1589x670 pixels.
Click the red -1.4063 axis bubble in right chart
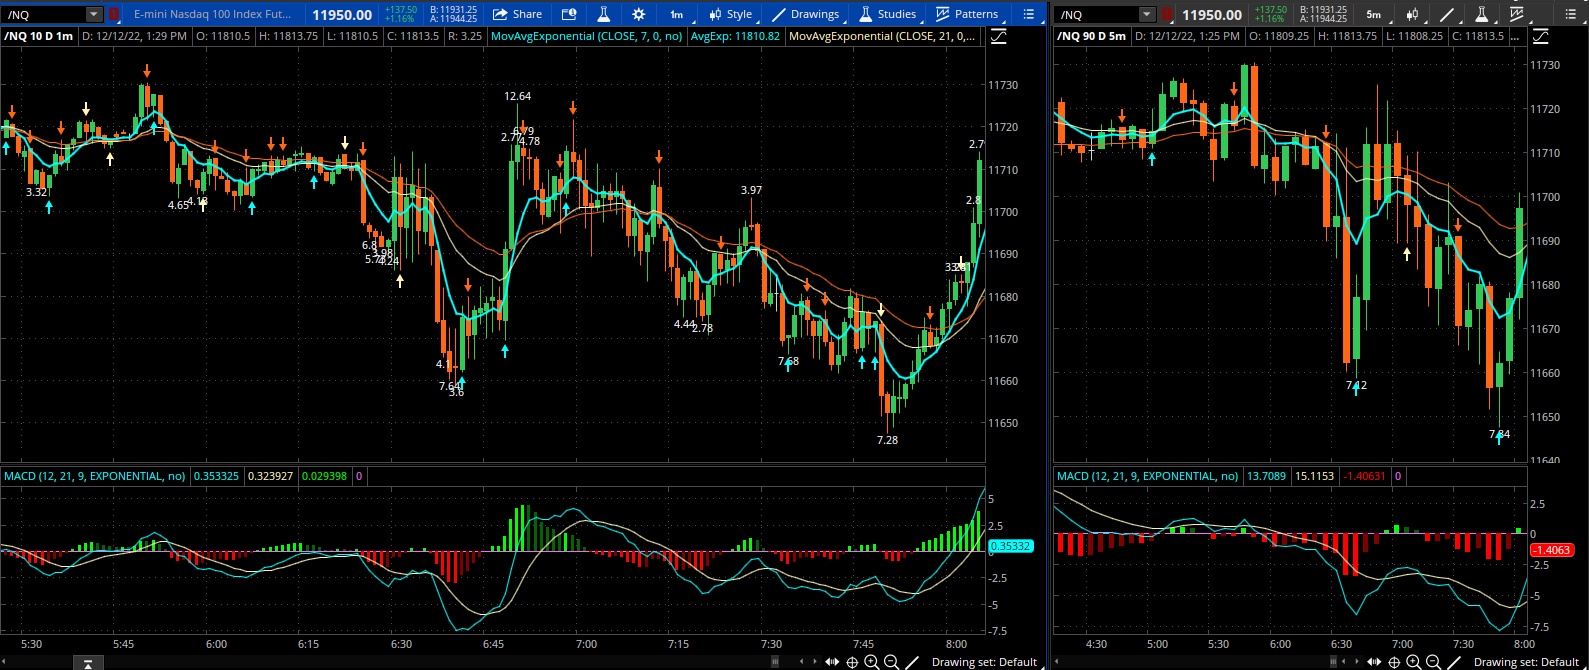[x=1552, y=550]
